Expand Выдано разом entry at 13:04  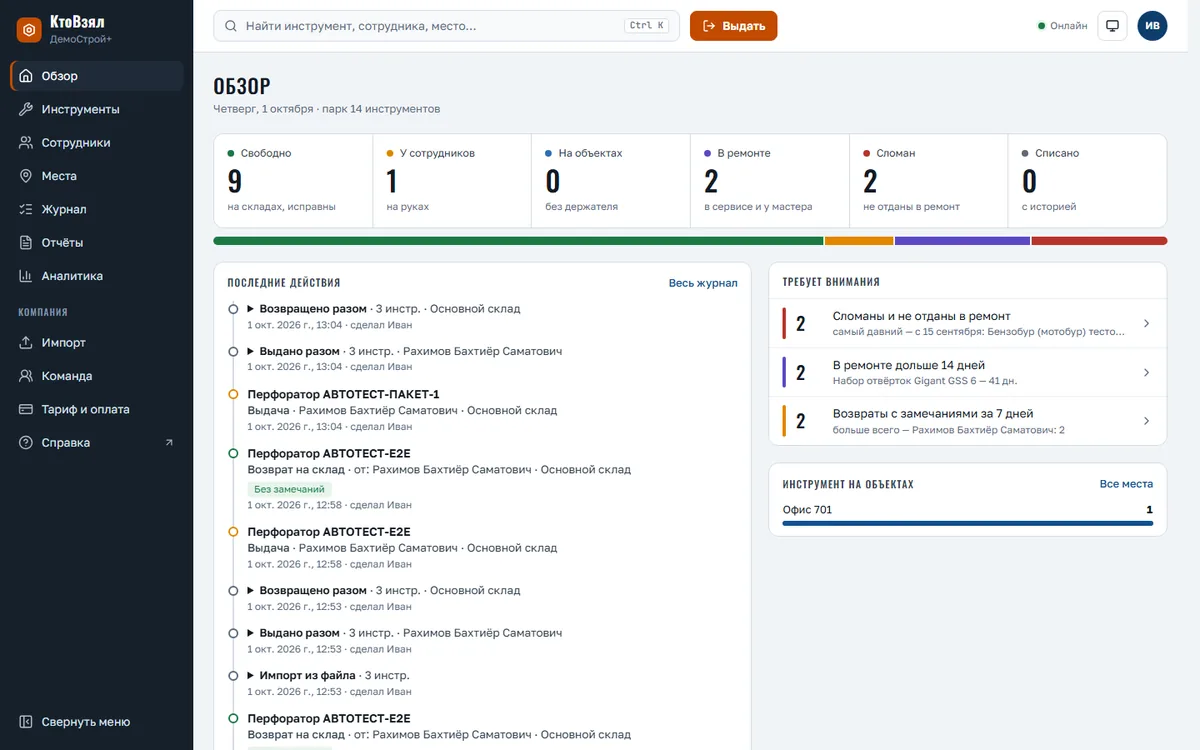click(x=251, y=352)
